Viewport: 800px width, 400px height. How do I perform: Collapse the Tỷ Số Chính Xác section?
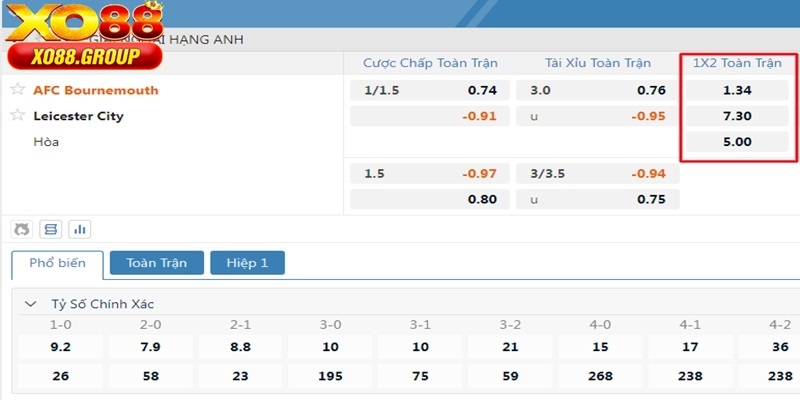(x=31, y=303)
